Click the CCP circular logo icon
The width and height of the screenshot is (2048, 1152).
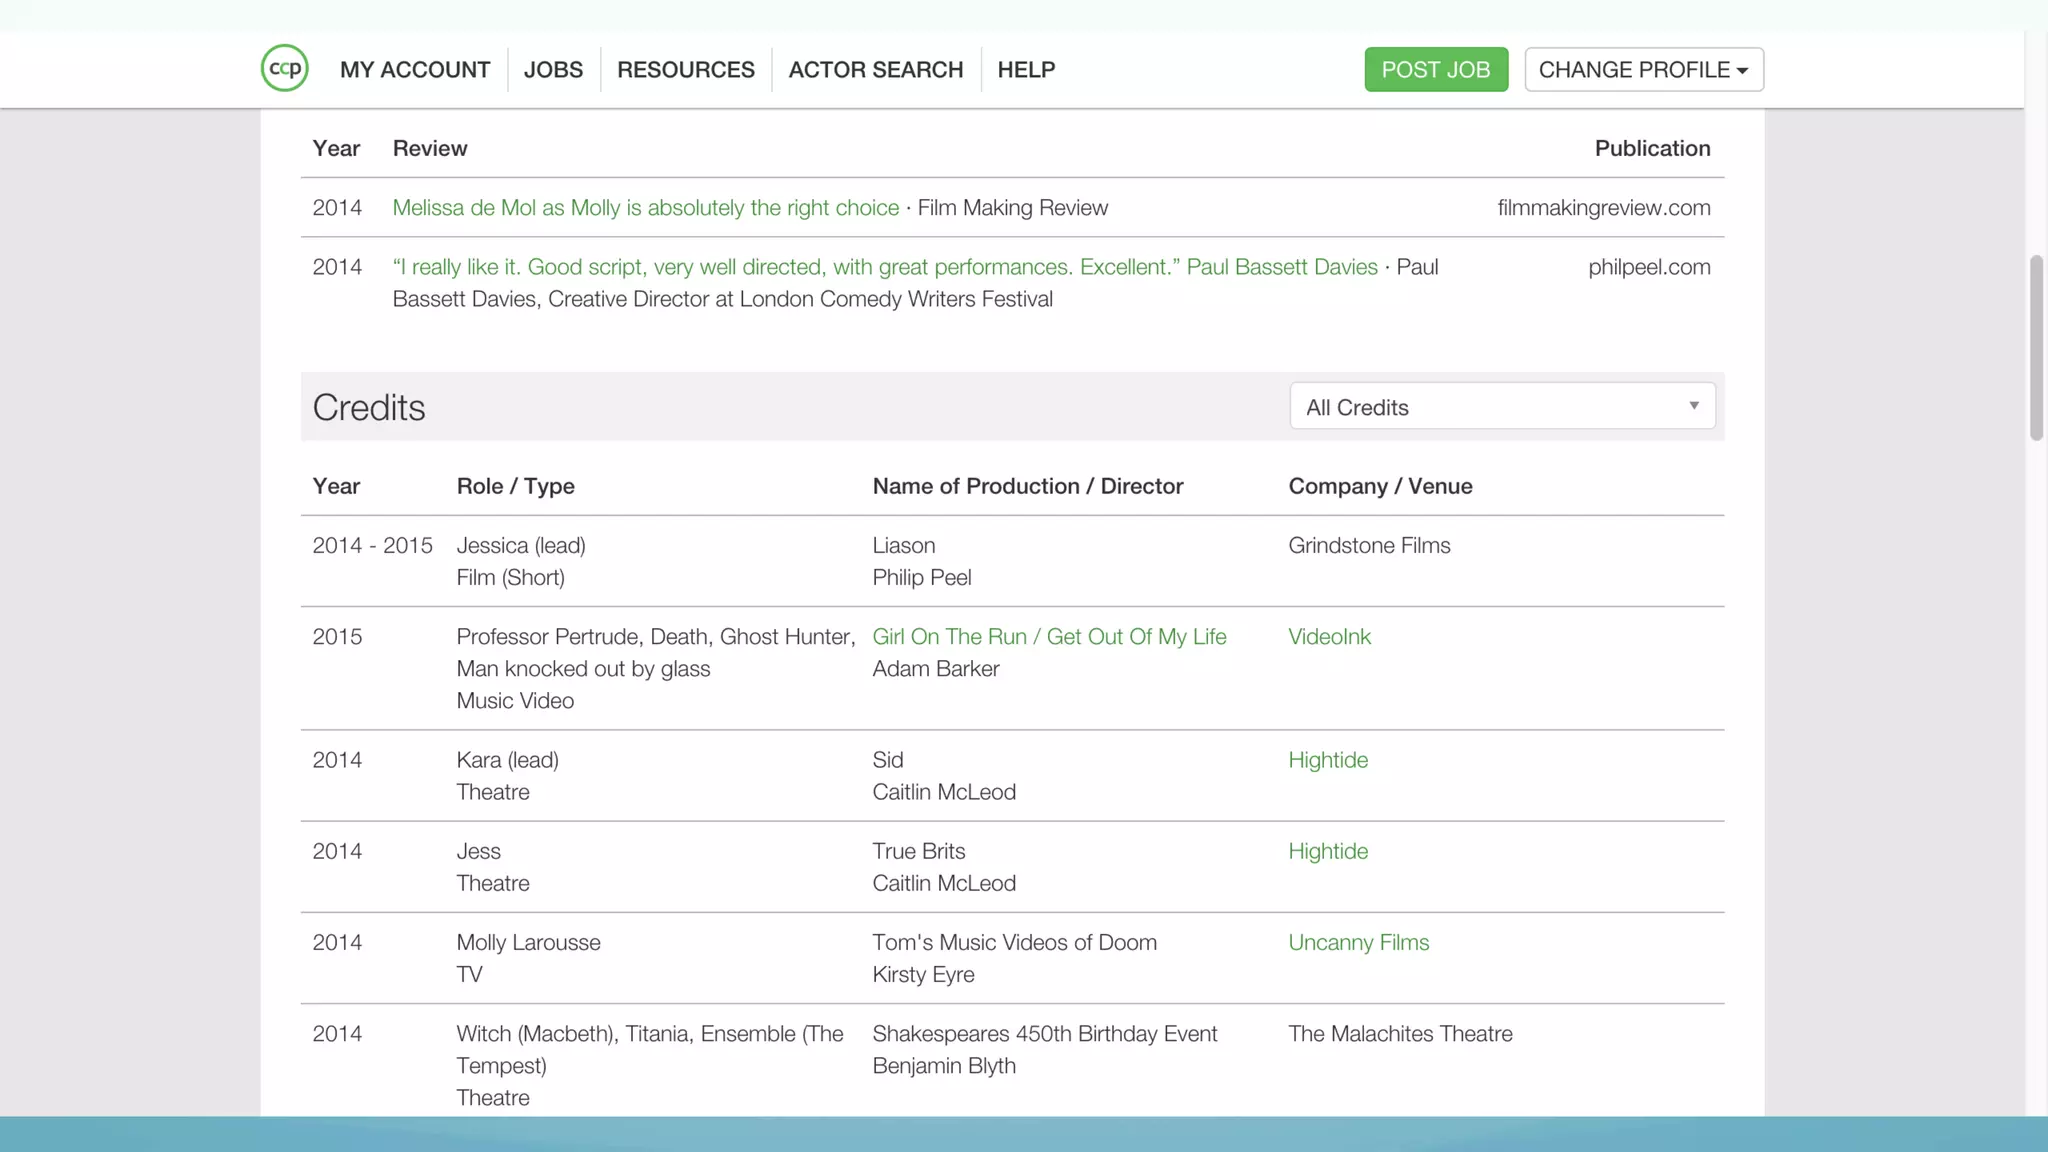(284, 69)
